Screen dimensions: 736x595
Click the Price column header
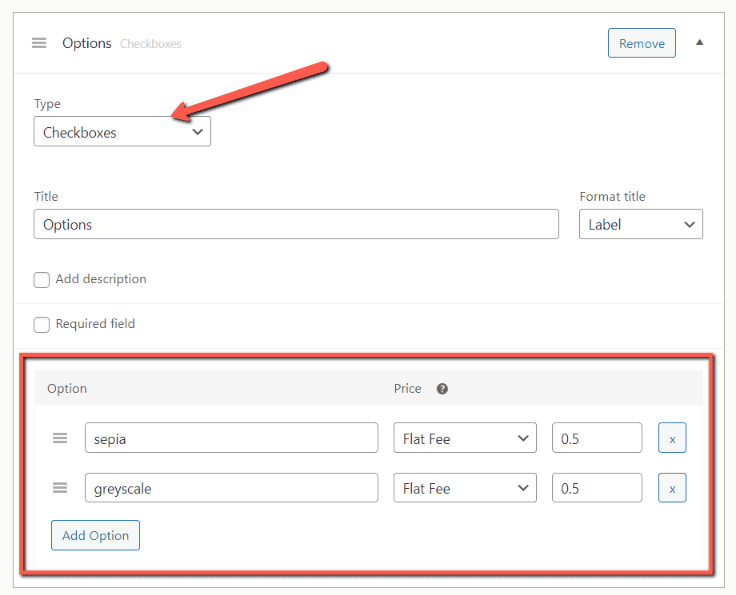coord(407,389)
